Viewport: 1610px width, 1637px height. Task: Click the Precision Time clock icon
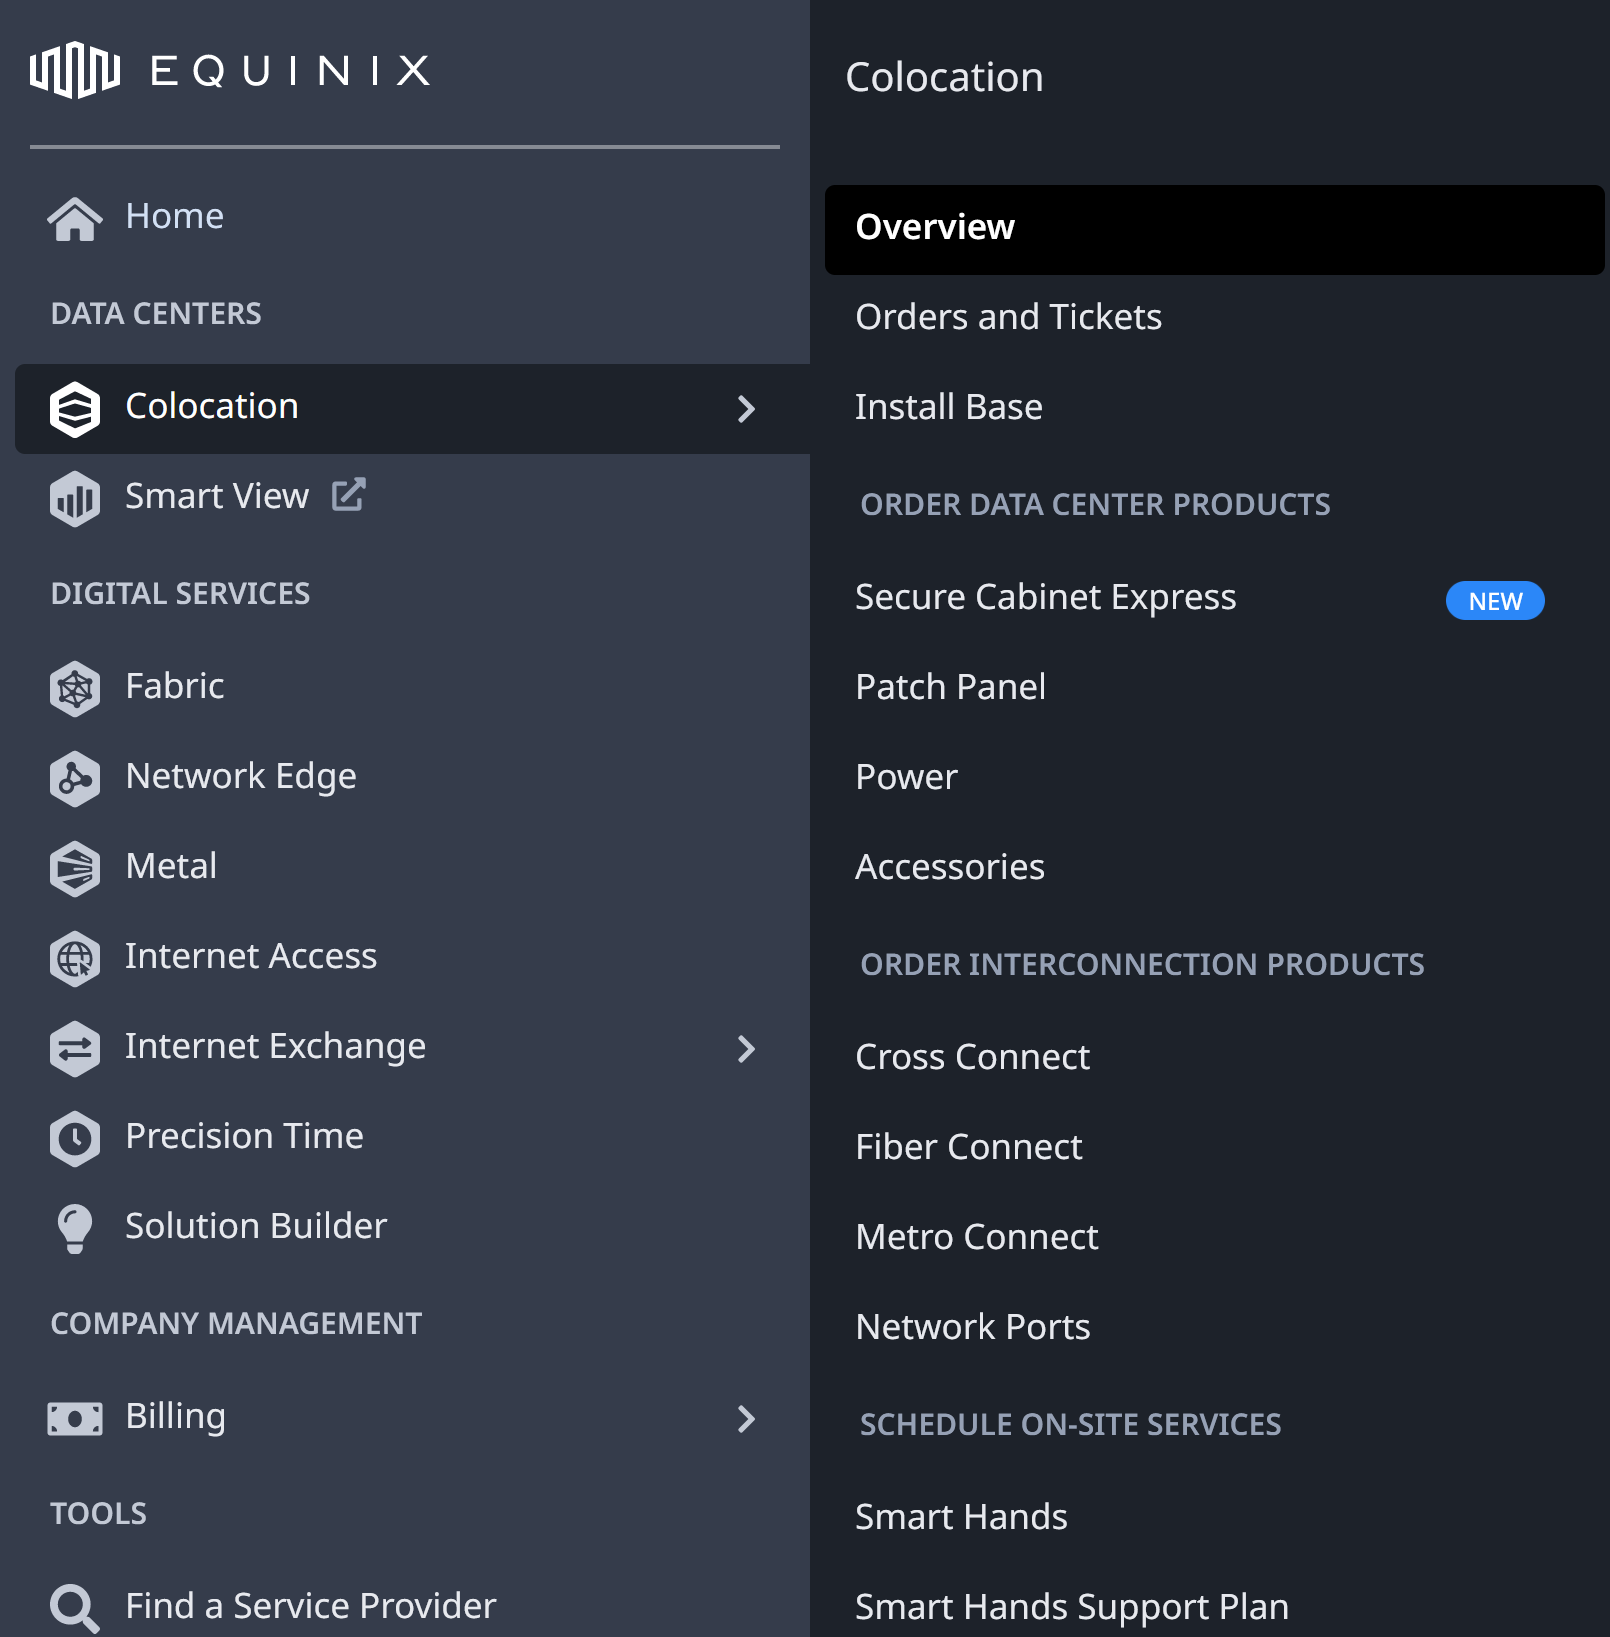click(x=75, y=1138)
